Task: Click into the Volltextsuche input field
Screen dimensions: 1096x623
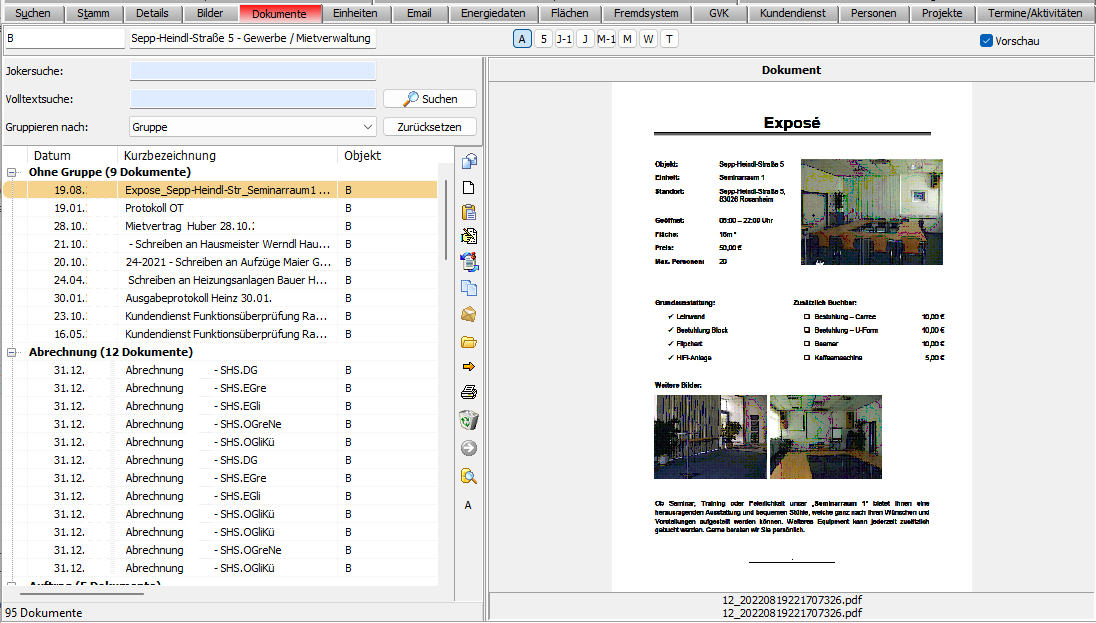Action: point(252,99)
